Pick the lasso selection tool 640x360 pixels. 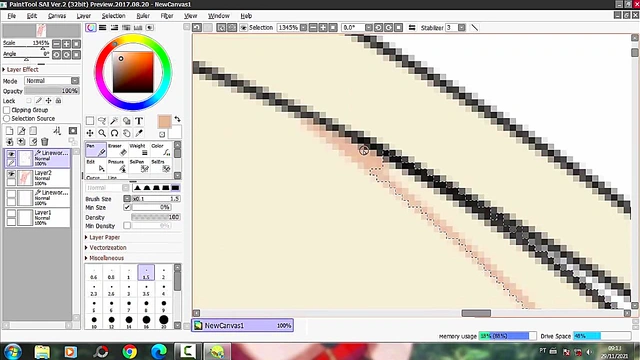(102, 121)
